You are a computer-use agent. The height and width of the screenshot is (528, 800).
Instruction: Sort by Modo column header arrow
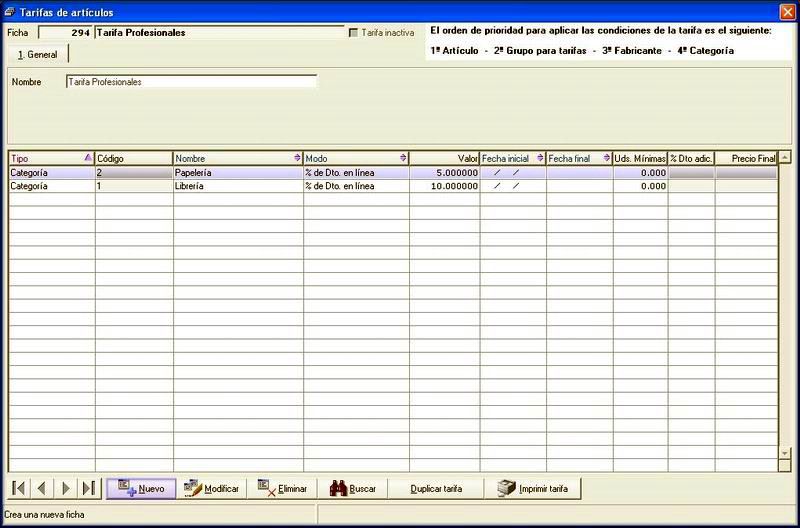[x=403, y=158]
